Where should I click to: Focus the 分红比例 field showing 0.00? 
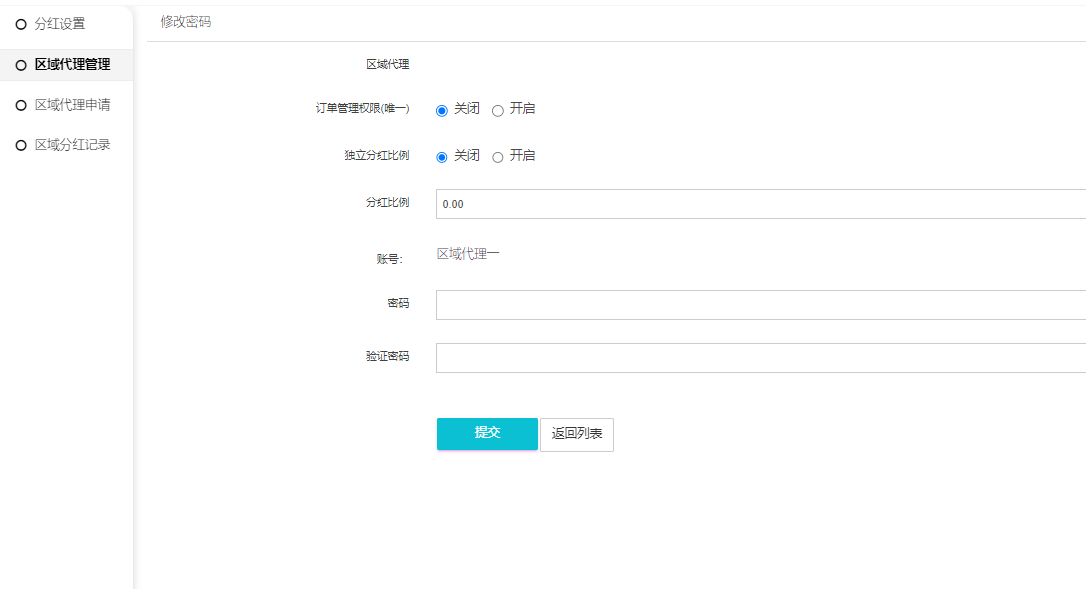click(760, 204)
